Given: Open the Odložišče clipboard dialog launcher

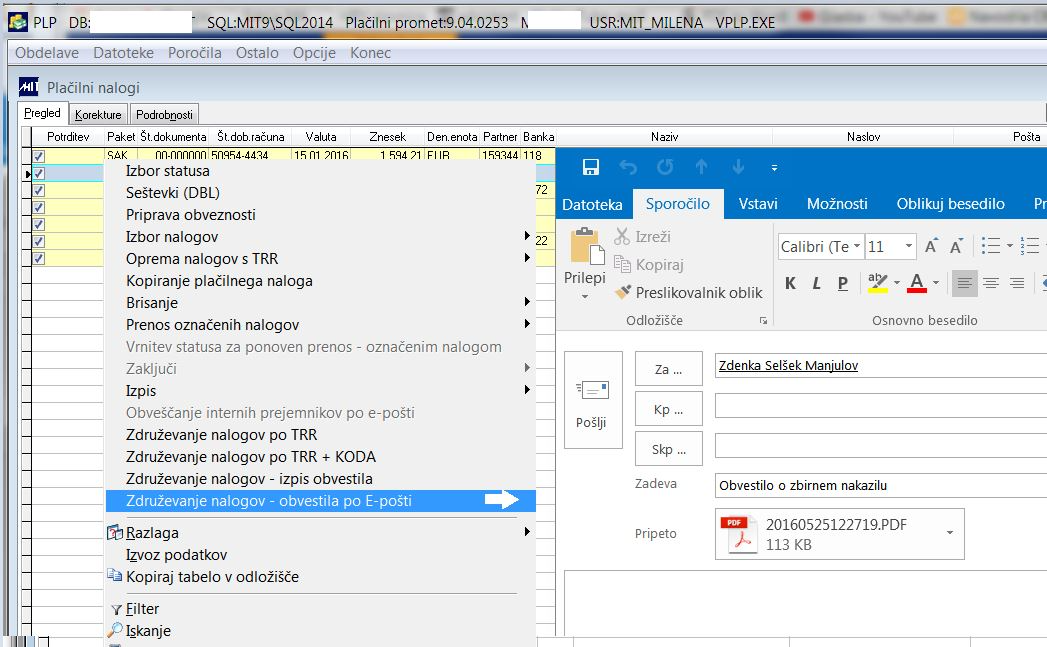Looking at the screenshot, I should 763,321.
